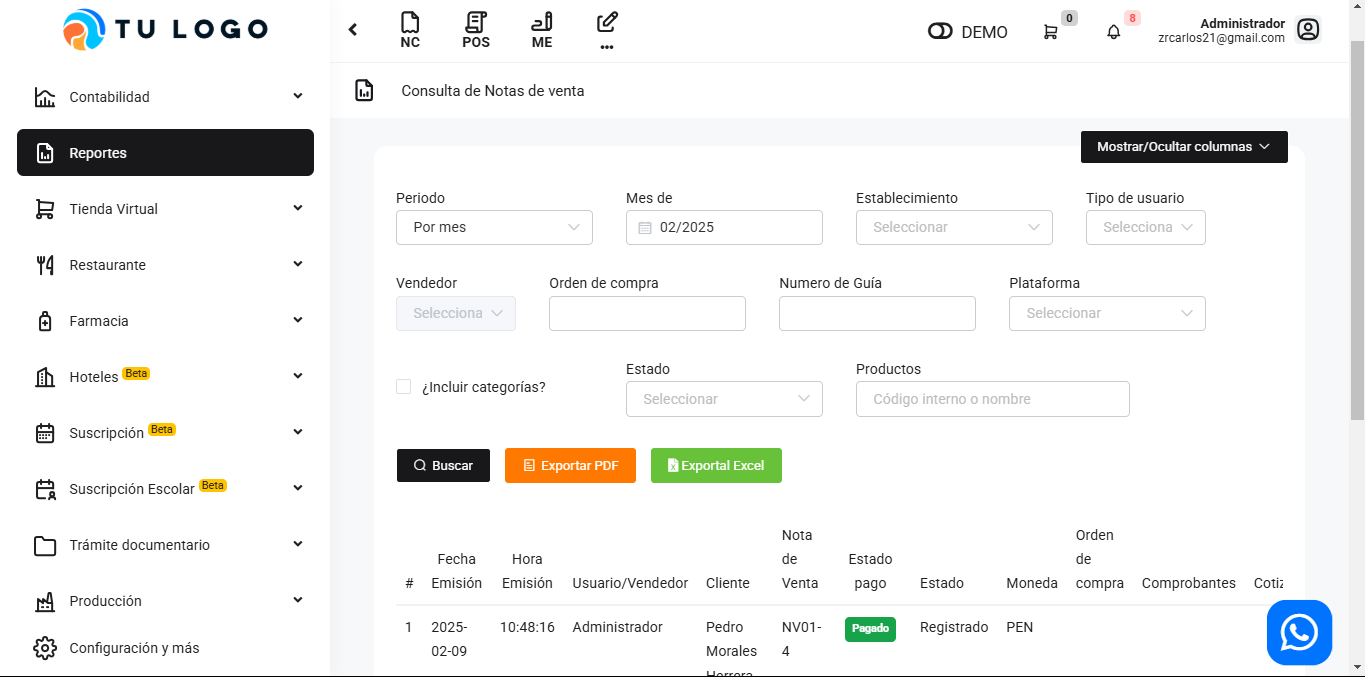Screen dimensions: 1365x677
Task: Open the Periodo dropdown
Action: point(494,228)
